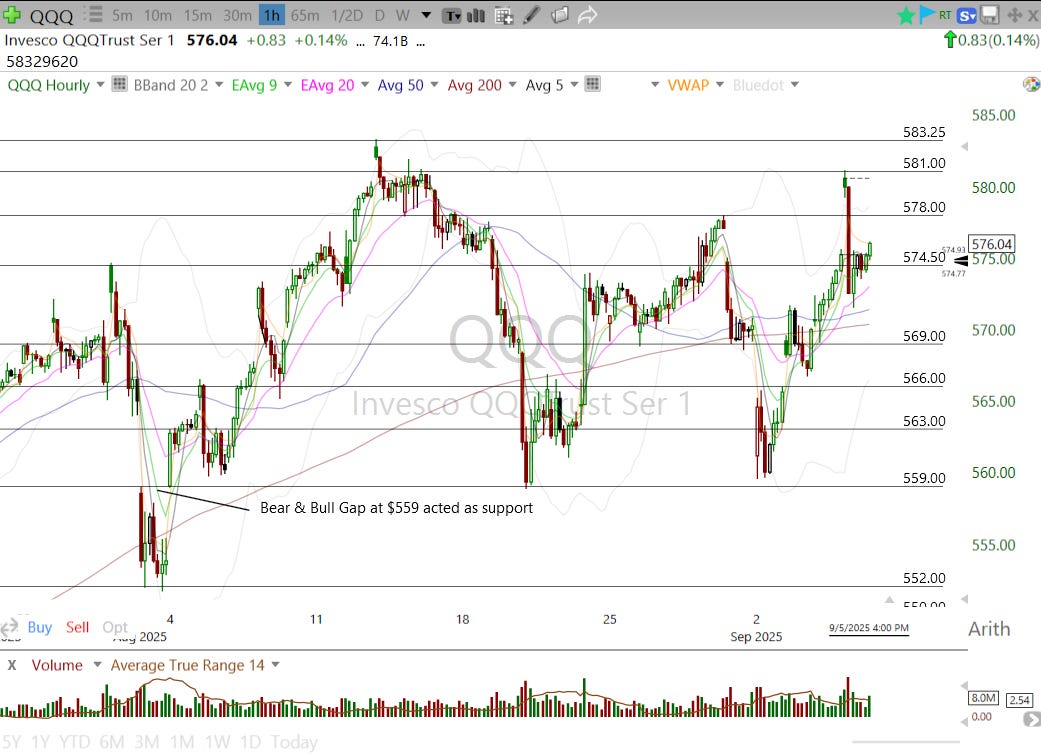Open the Volume indicator dropdown
This screenshot has width=1041, height=754.
coord(97,664)
